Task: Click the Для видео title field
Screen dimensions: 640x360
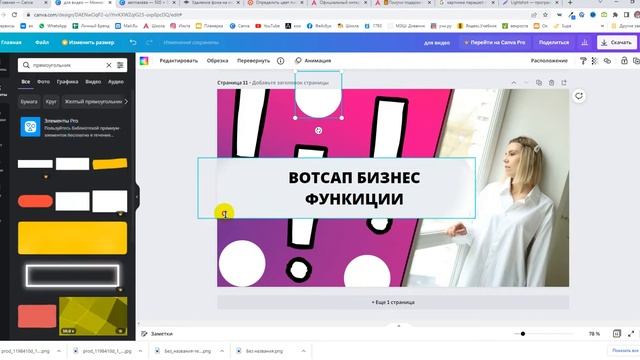Action: pos(437,42)
